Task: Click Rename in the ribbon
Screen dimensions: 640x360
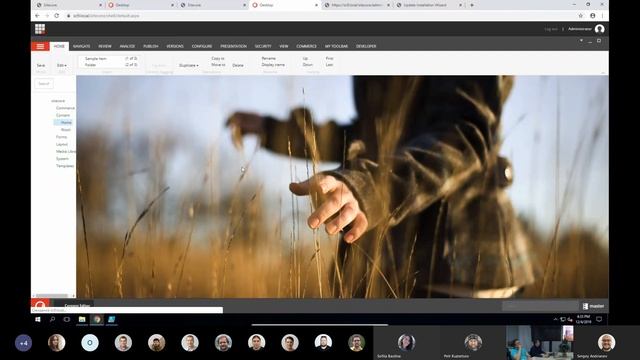Action: (x=269, y=58)
